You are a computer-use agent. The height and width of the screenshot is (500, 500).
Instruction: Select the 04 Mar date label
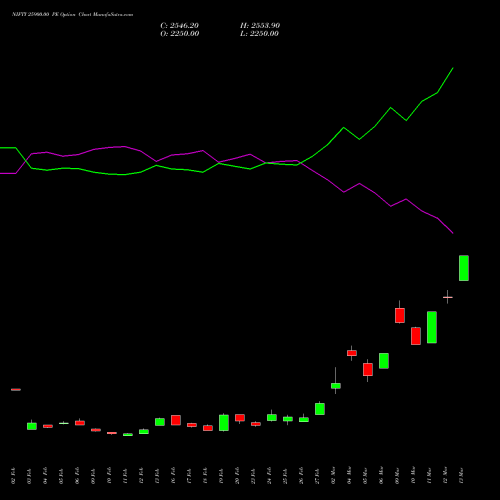click(x=349, y=476)
